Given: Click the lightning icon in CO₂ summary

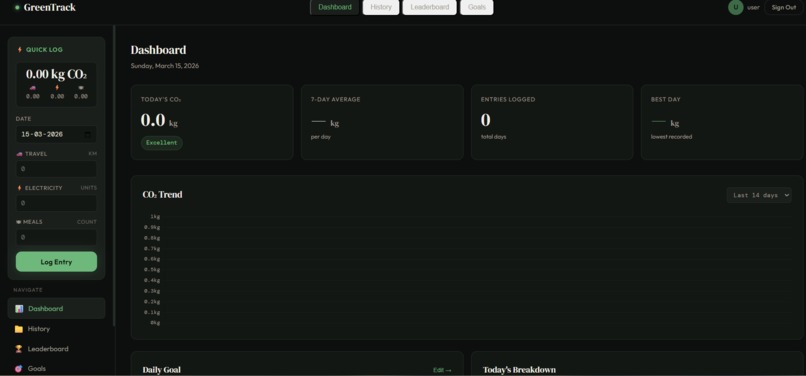Looking at the screenshot, I should point(57,88).
